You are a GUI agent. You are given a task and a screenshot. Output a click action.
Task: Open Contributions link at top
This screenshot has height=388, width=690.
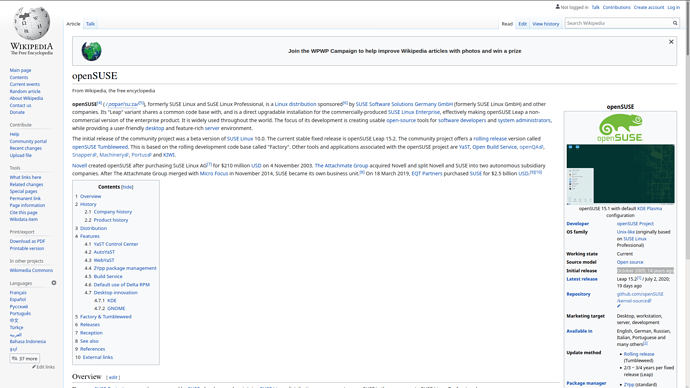point(617,7)
